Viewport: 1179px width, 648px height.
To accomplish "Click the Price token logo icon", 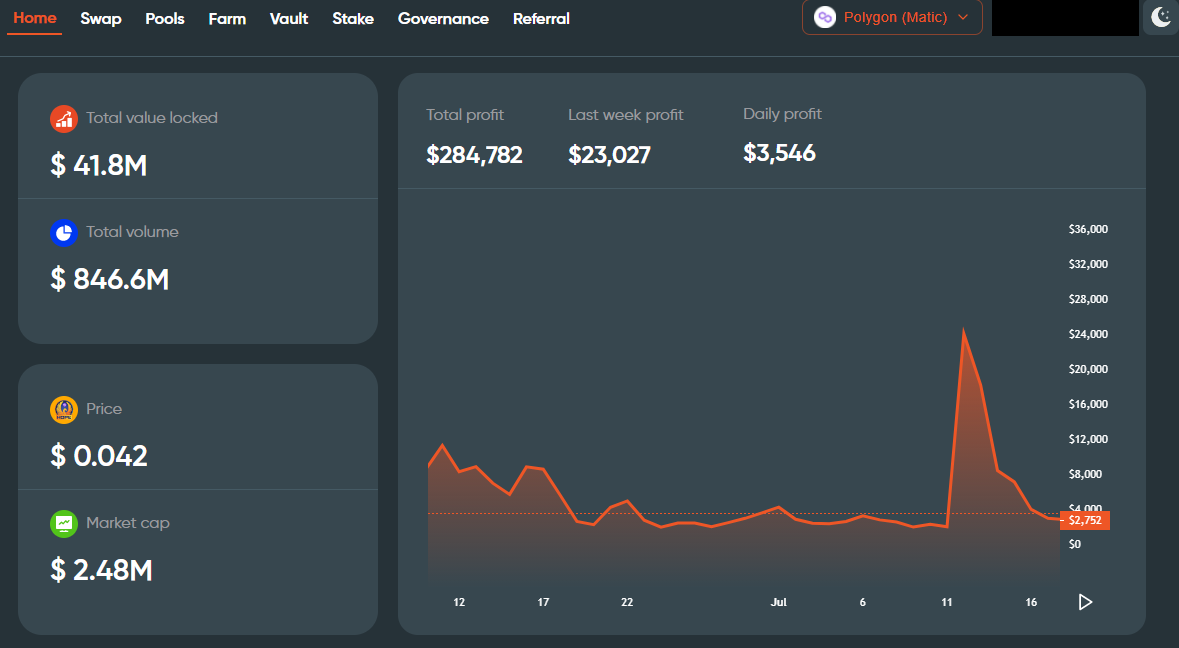I will (x=64, y=410).
